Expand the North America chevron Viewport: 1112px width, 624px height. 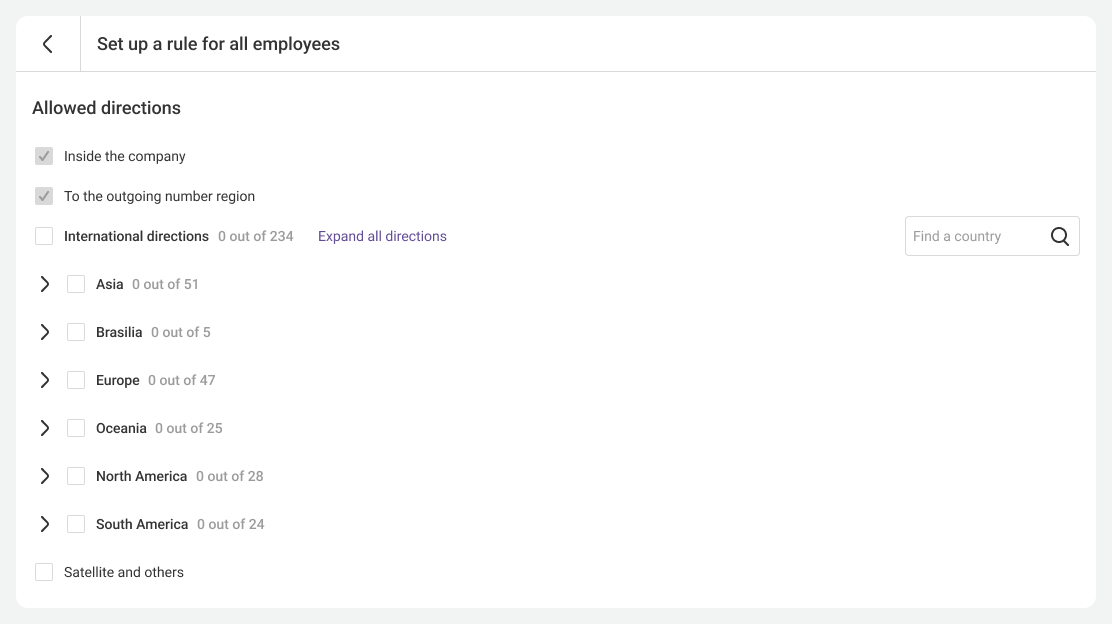[44, 476]
